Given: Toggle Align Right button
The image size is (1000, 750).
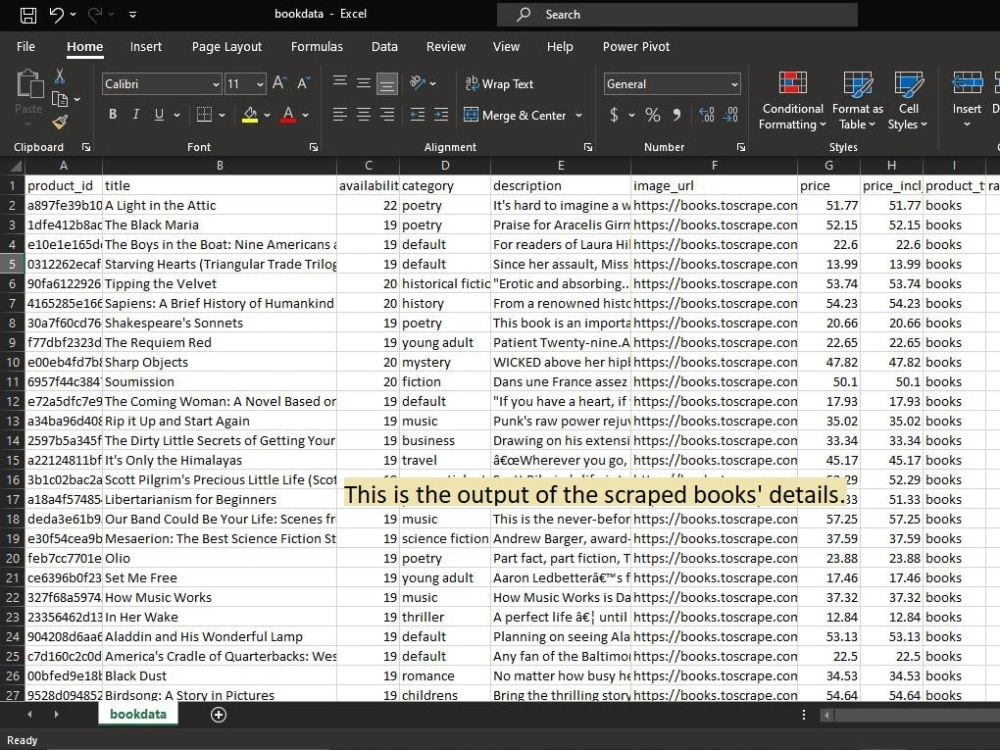Looking at the screenshot, I should [x=386, y=115].
